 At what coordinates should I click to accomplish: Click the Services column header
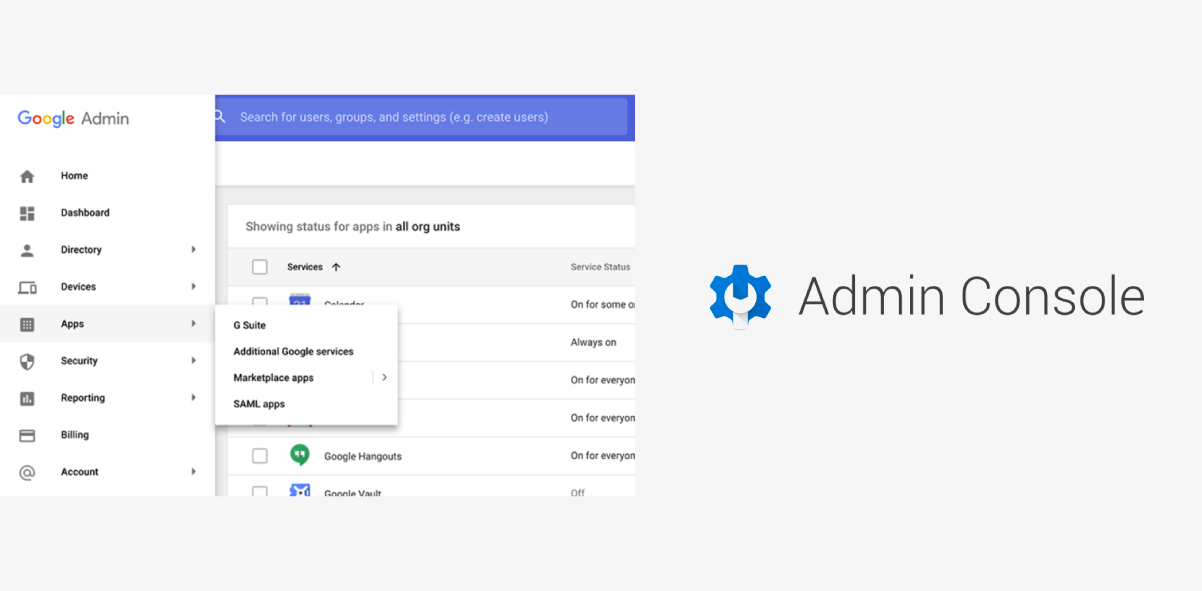pyautogui.click(x=305, y=267)
